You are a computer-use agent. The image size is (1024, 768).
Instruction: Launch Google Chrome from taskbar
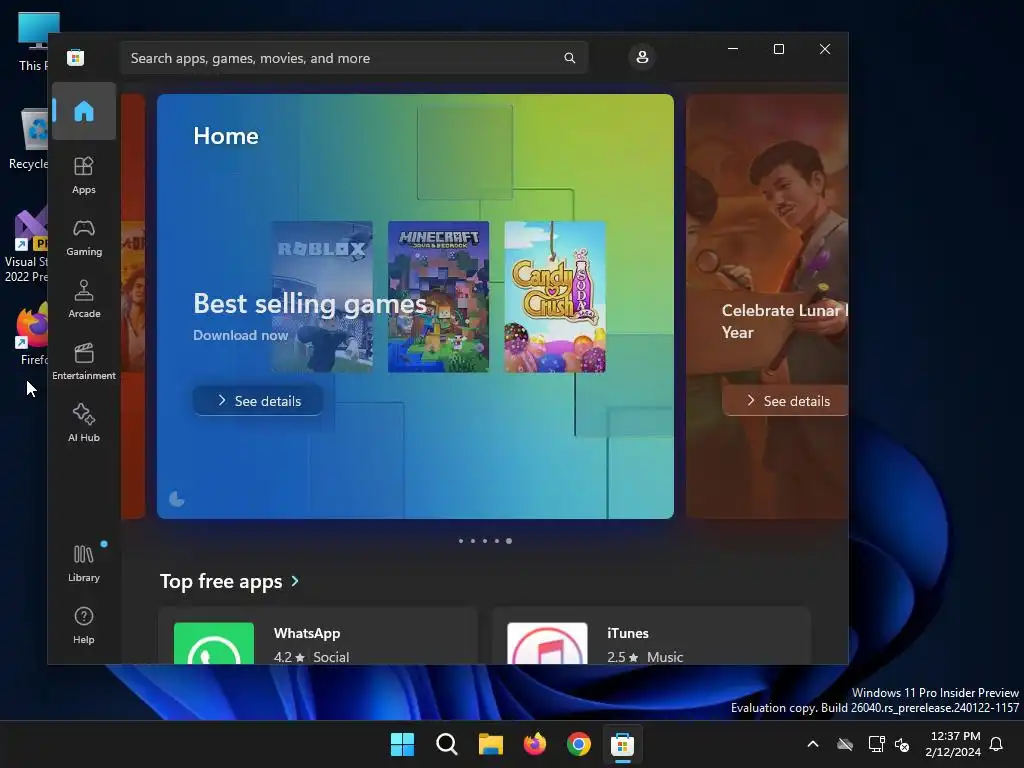pos(579,744)
